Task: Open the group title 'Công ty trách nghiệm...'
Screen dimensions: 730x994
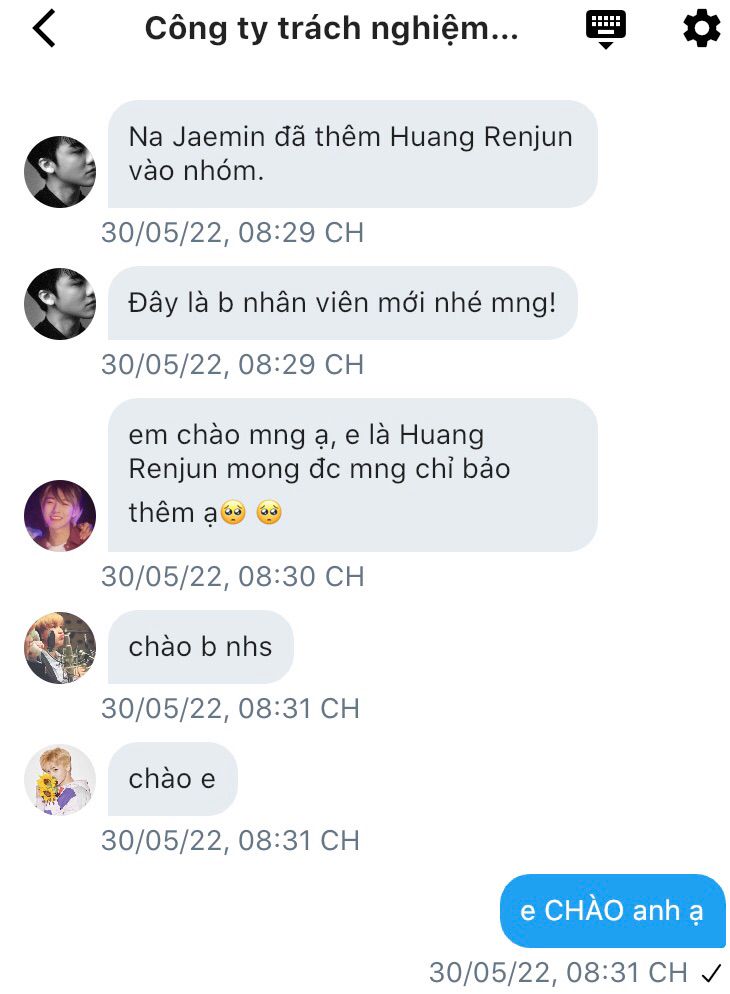Action: pyautogui.click(x=331, y=29)
